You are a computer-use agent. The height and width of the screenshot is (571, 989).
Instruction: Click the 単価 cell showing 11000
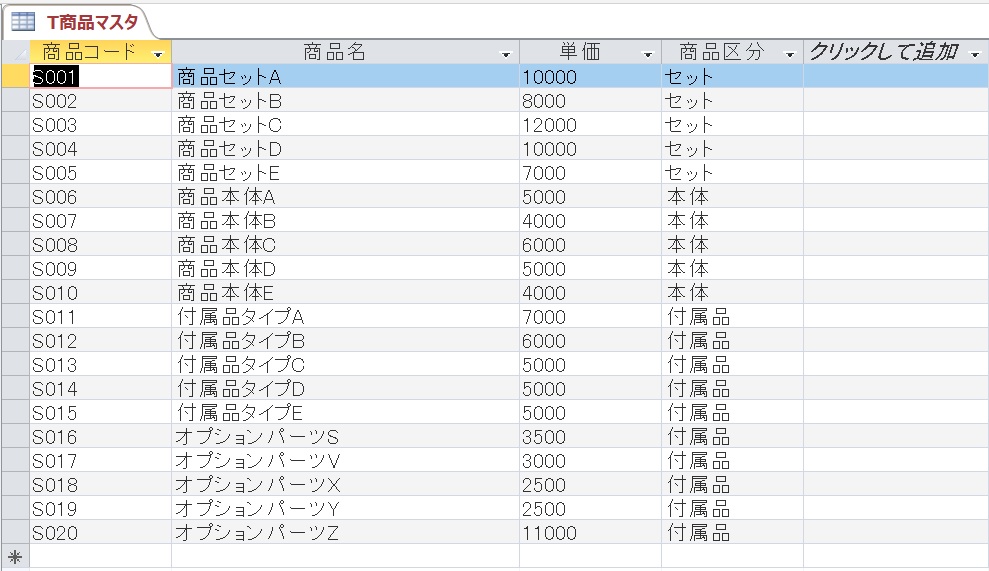point(590,533)
